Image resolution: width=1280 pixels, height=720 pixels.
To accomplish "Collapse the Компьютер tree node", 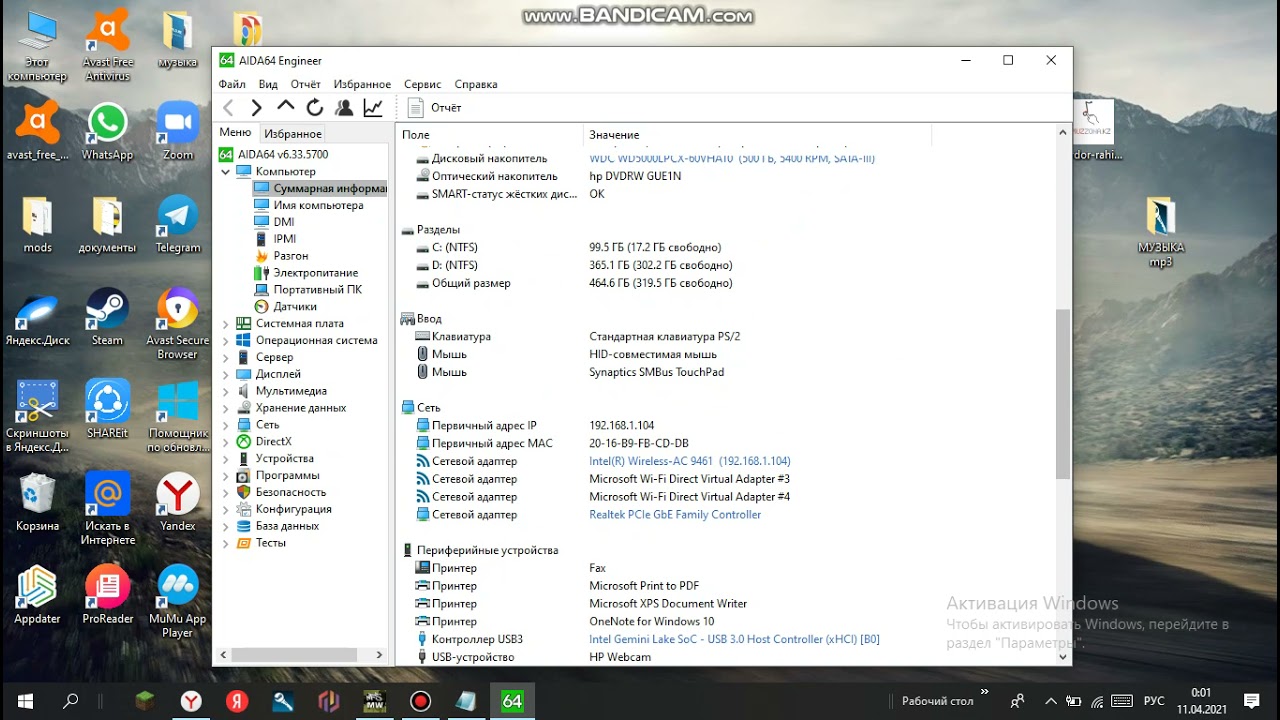I will coord(226,172).
